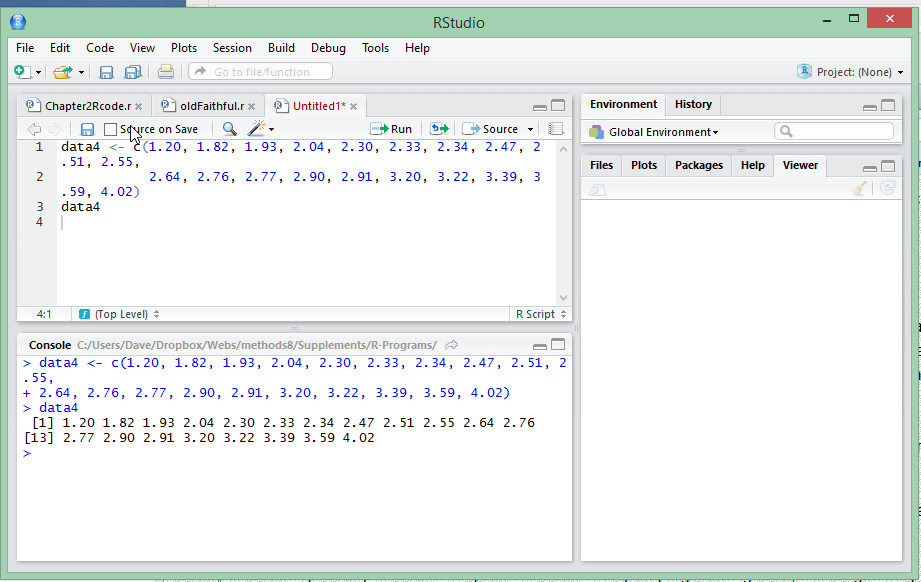Click the Find/Replace magnifier icon
Screen dimensions: 921x582
230,129
